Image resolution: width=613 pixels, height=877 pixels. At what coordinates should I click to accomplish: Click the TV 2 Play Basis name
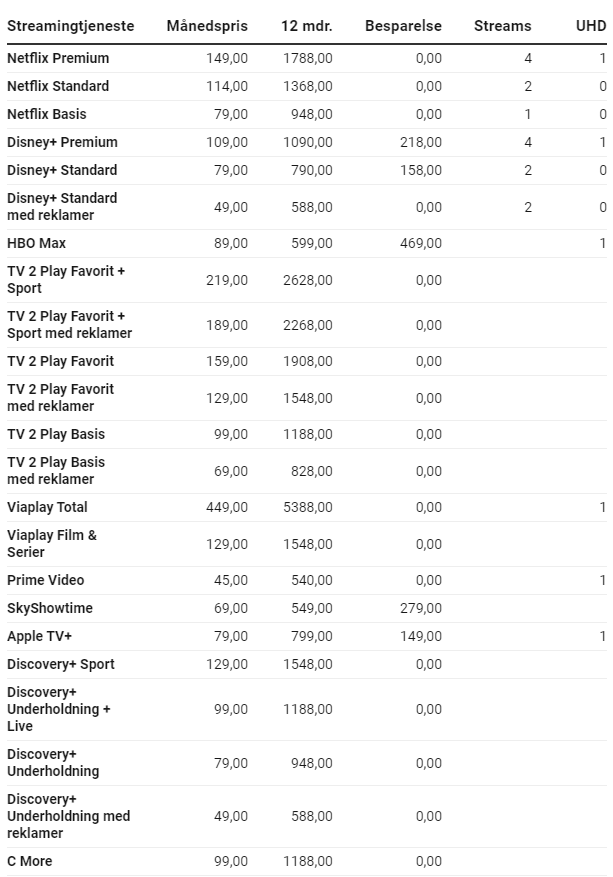click(x=56, y=434)
